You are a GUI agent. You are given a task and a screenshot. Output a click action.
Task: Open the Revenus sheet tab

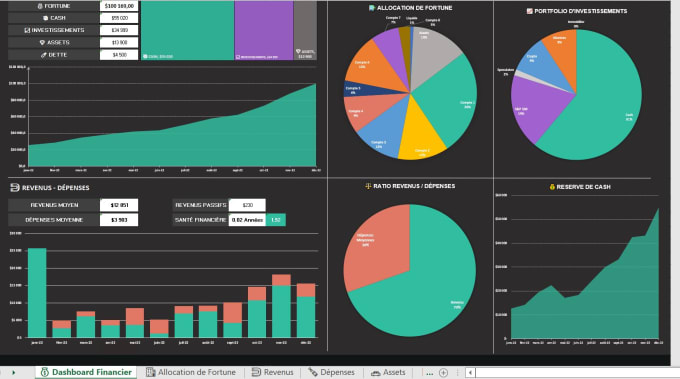tap(273, 372)
